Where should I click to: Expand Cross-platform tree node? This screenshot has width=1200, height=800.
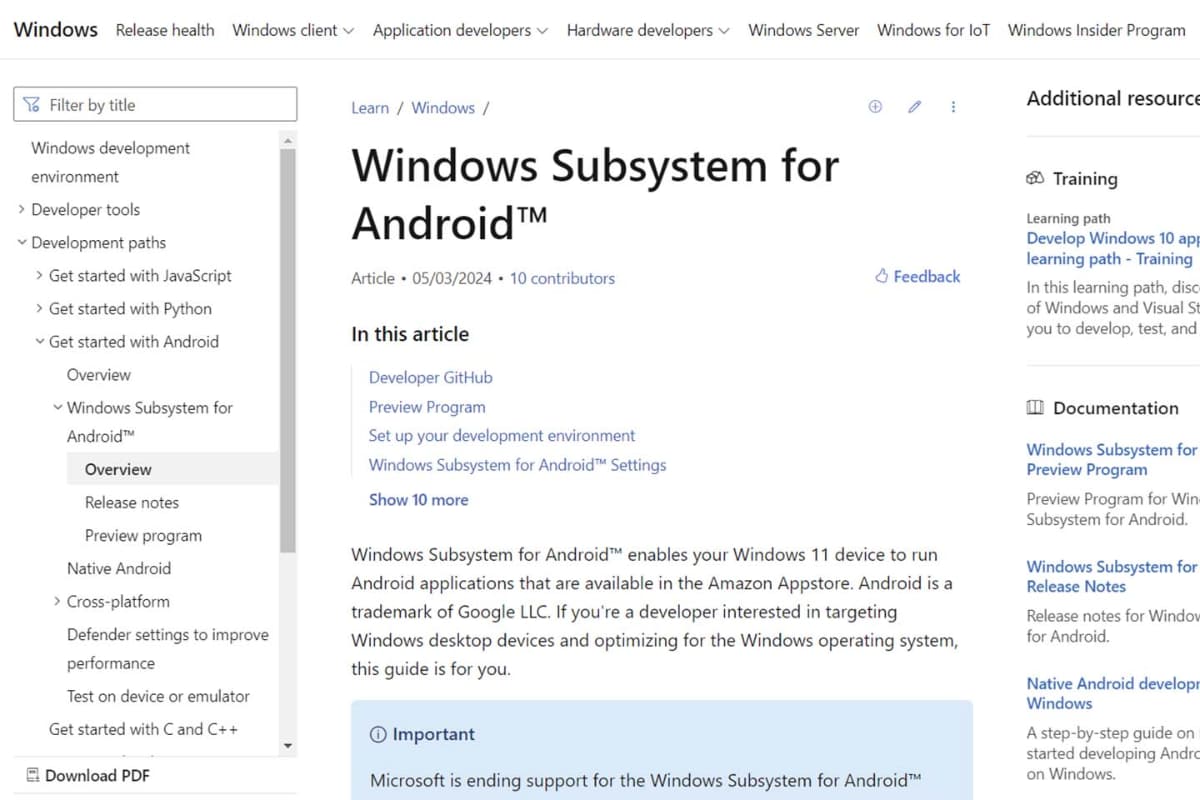coord(57,602)
